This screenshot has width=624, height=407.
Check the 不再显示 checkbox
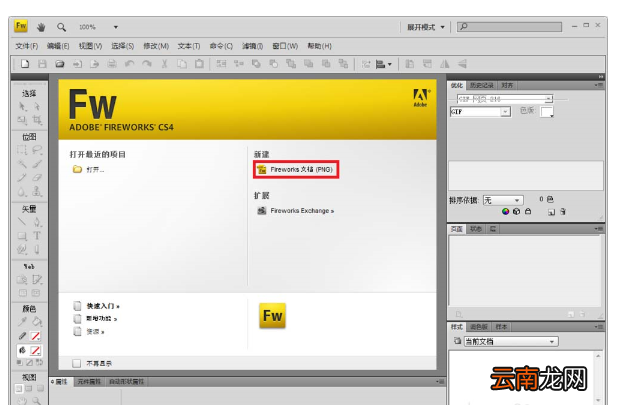pos(76,363)
